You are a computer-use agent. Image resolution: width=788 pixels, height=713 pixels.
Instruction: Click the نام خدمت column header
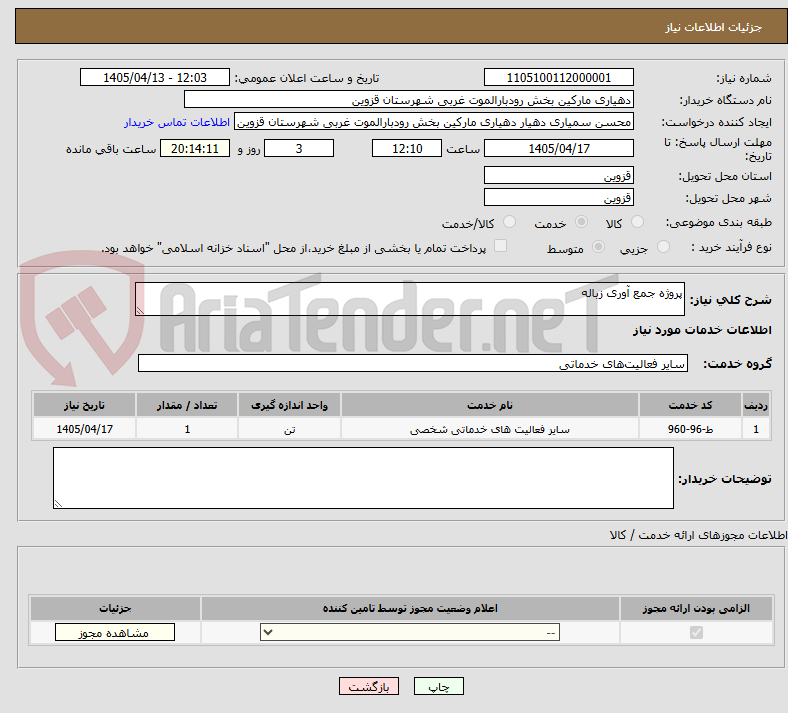pyautogui.click(x=489, y=405)
